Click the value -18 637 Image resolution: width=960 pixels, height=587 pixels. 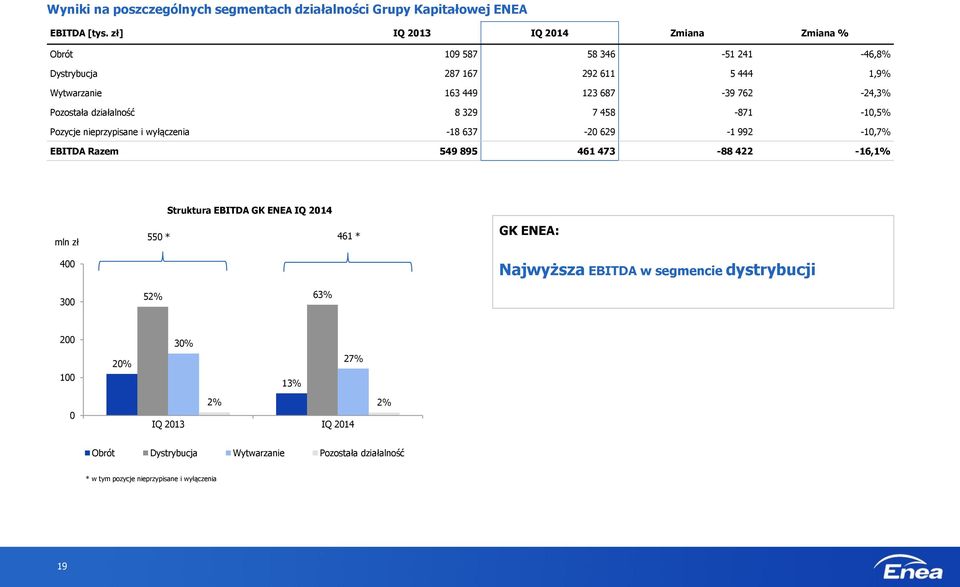point(462,132)
